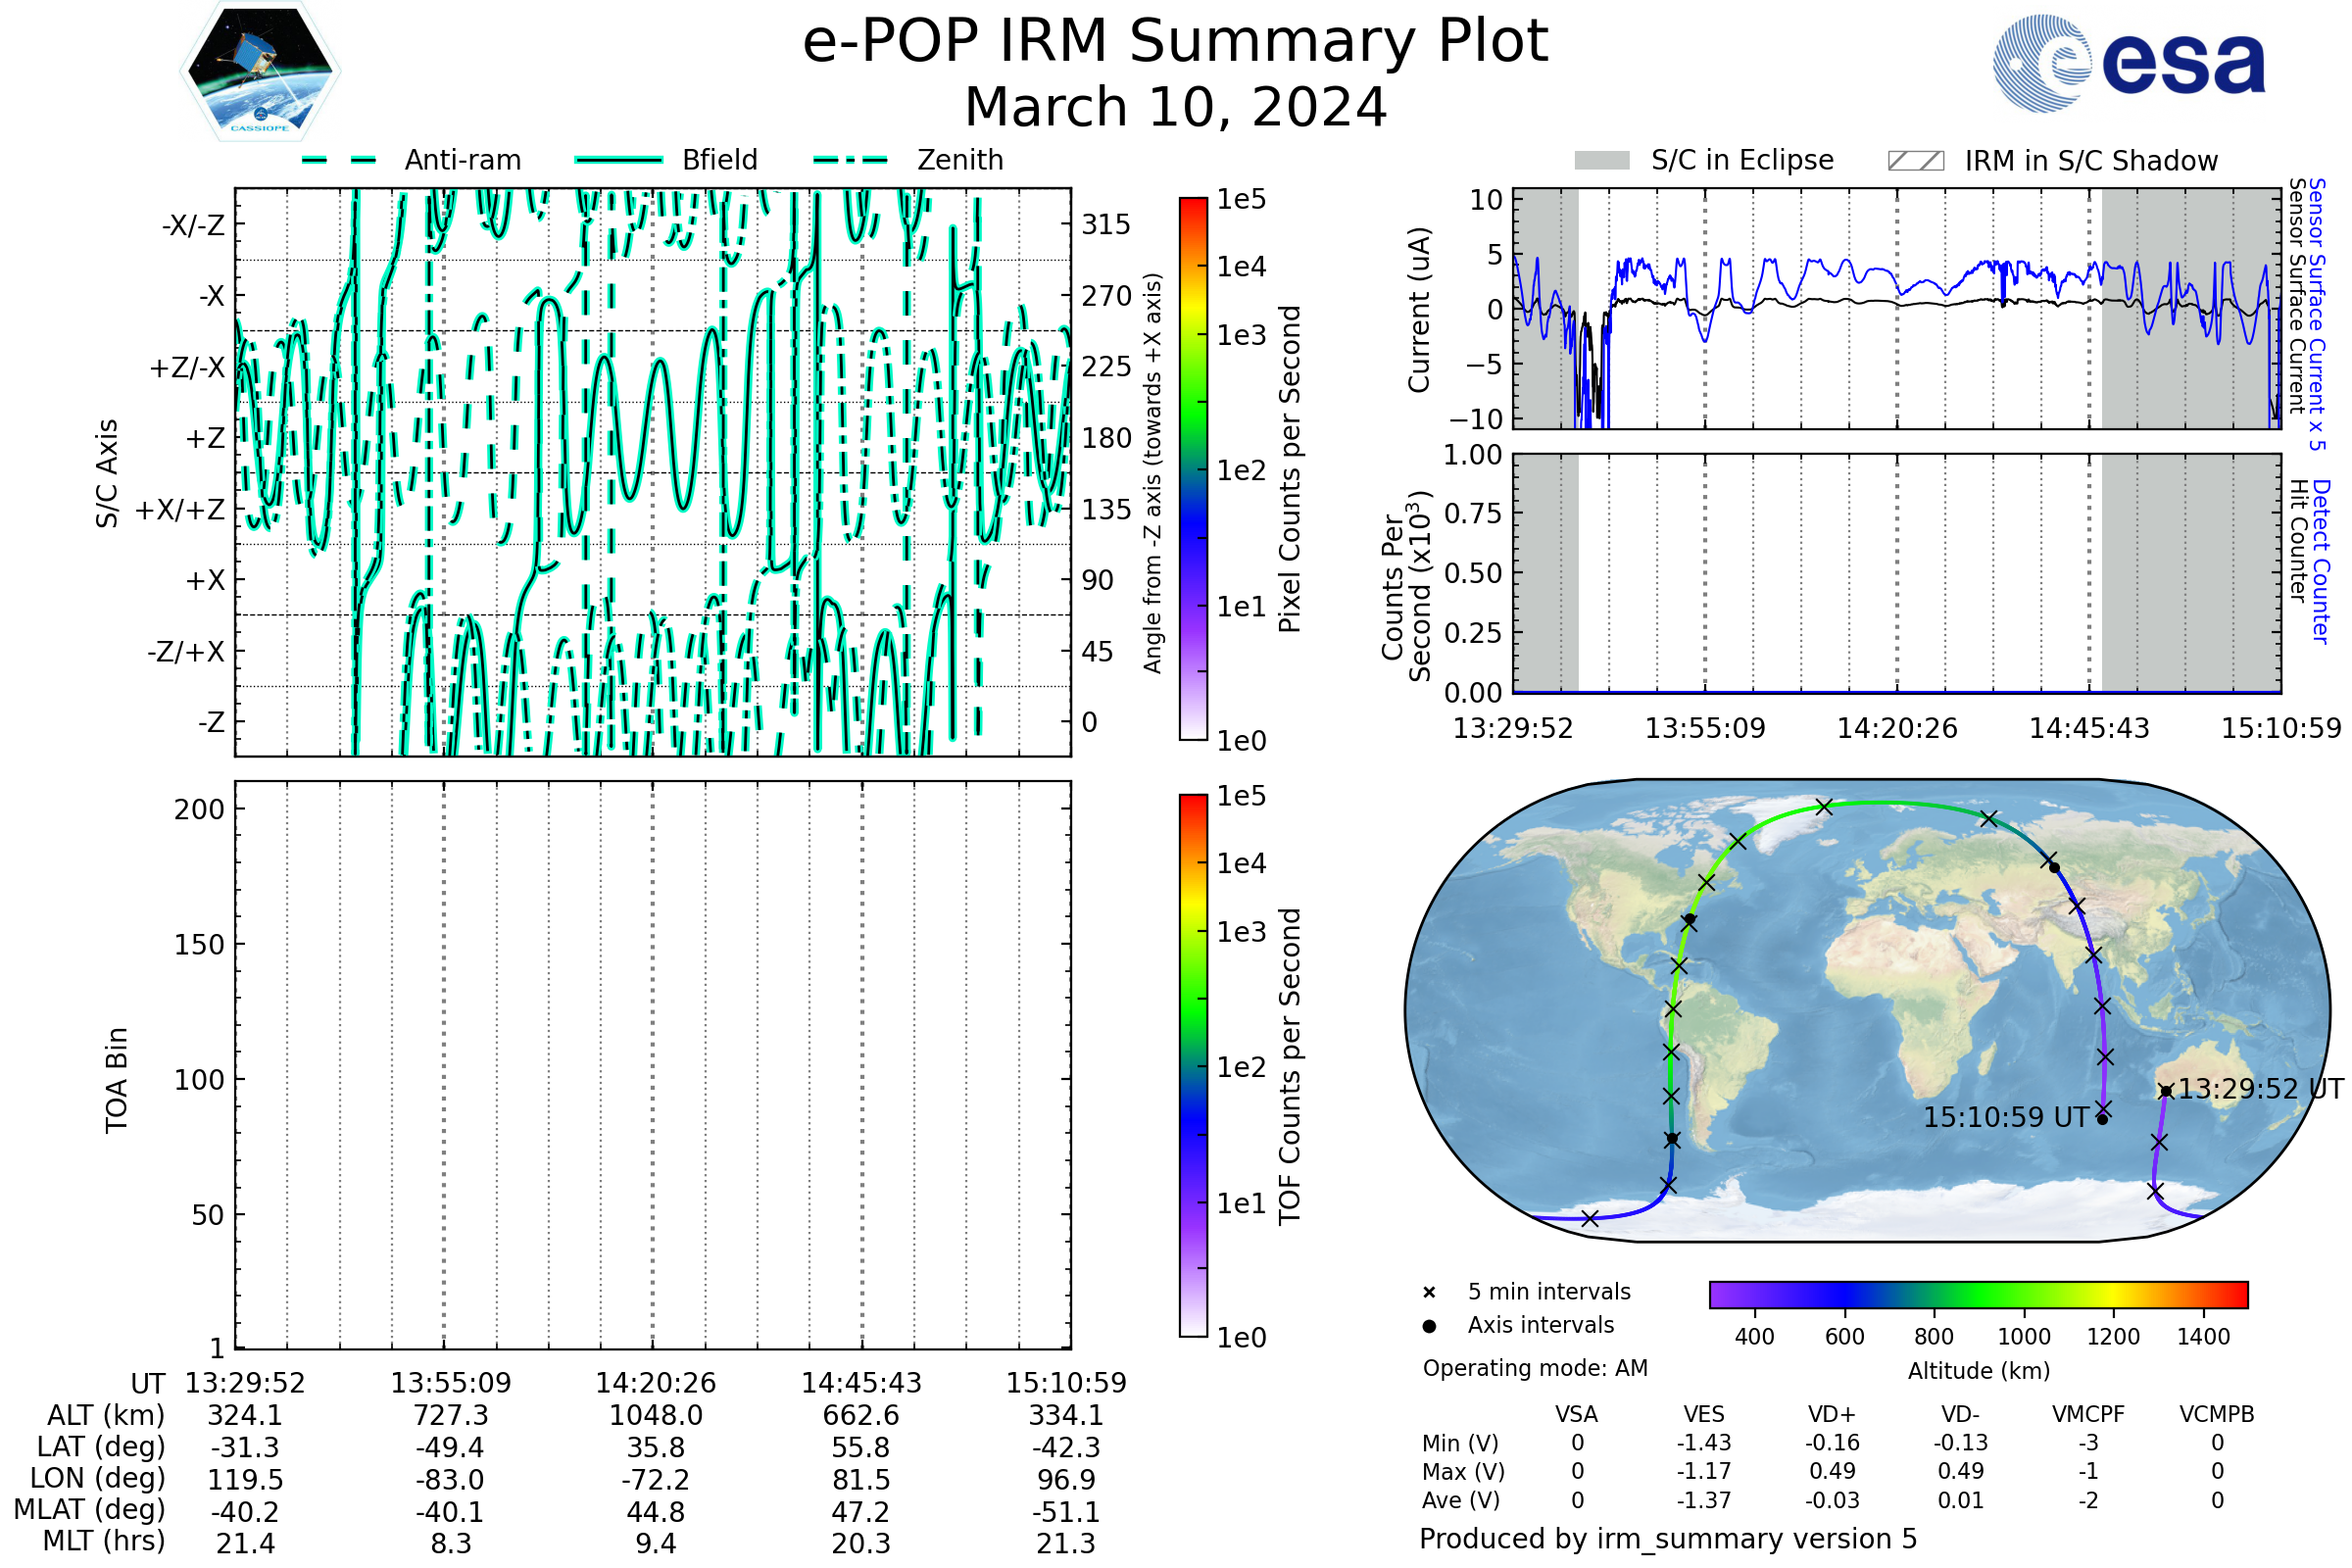Click the IRM in S/C Shadow hatched patch
Viewport: 2352px width, 1568px height.
coord(1915,161)
